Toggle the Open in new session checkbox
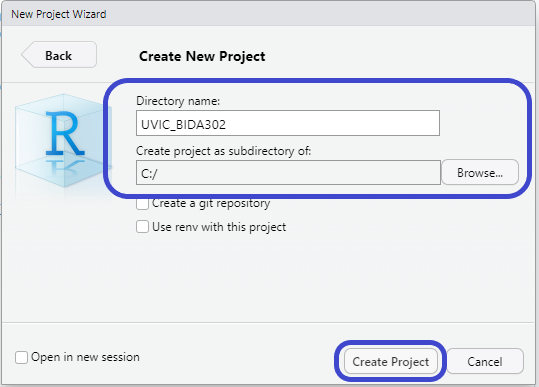The image size is (539, 387). pos(21,357)
